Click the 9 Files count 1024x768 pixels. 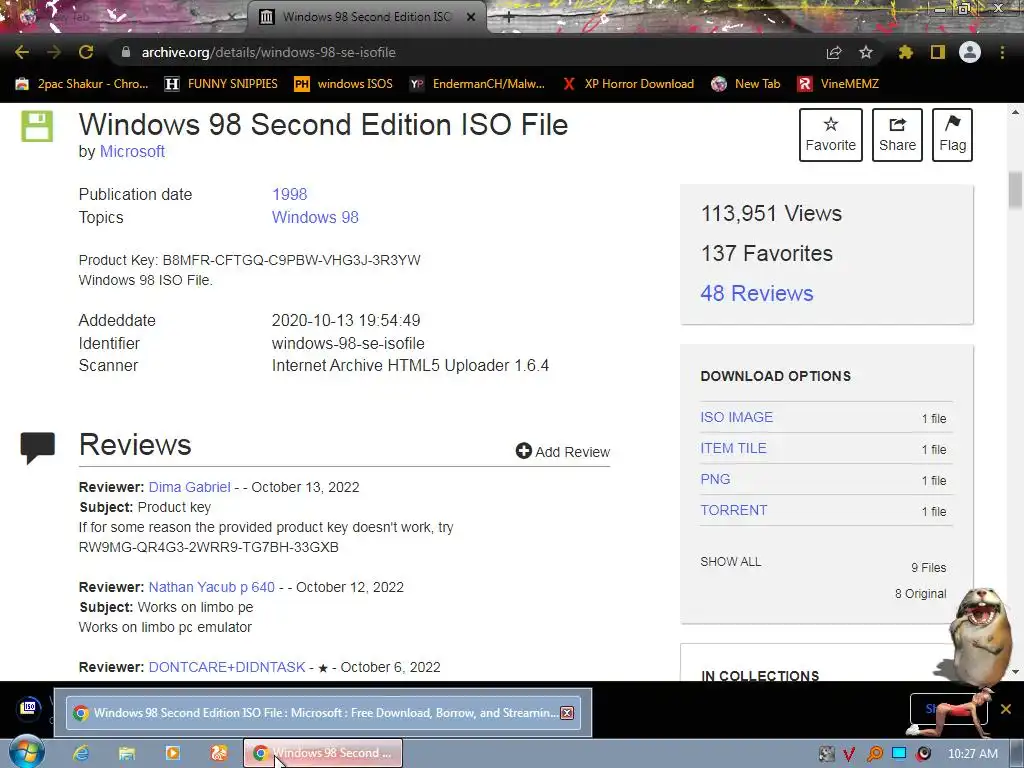coord(928,568)
